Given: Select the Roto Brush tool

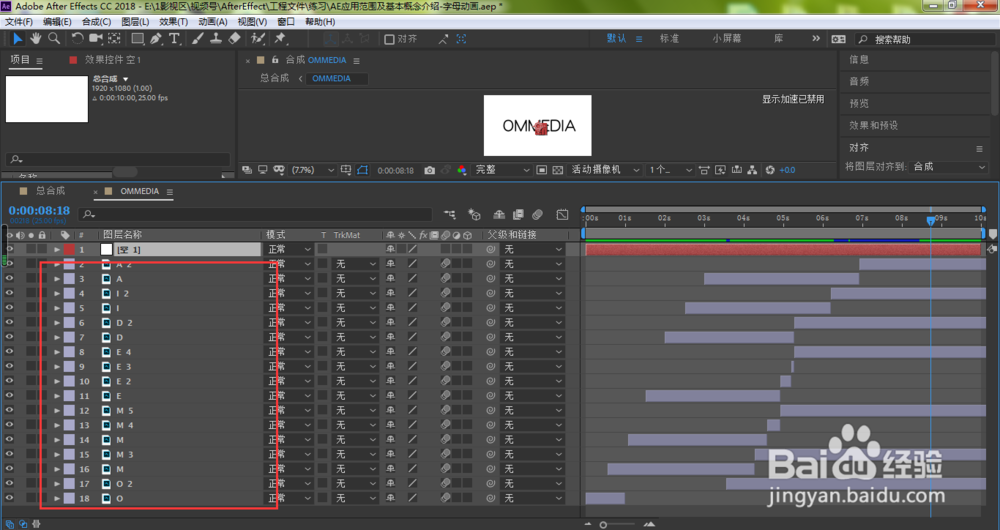Looking at the screenshot, I should pos(258,39).
